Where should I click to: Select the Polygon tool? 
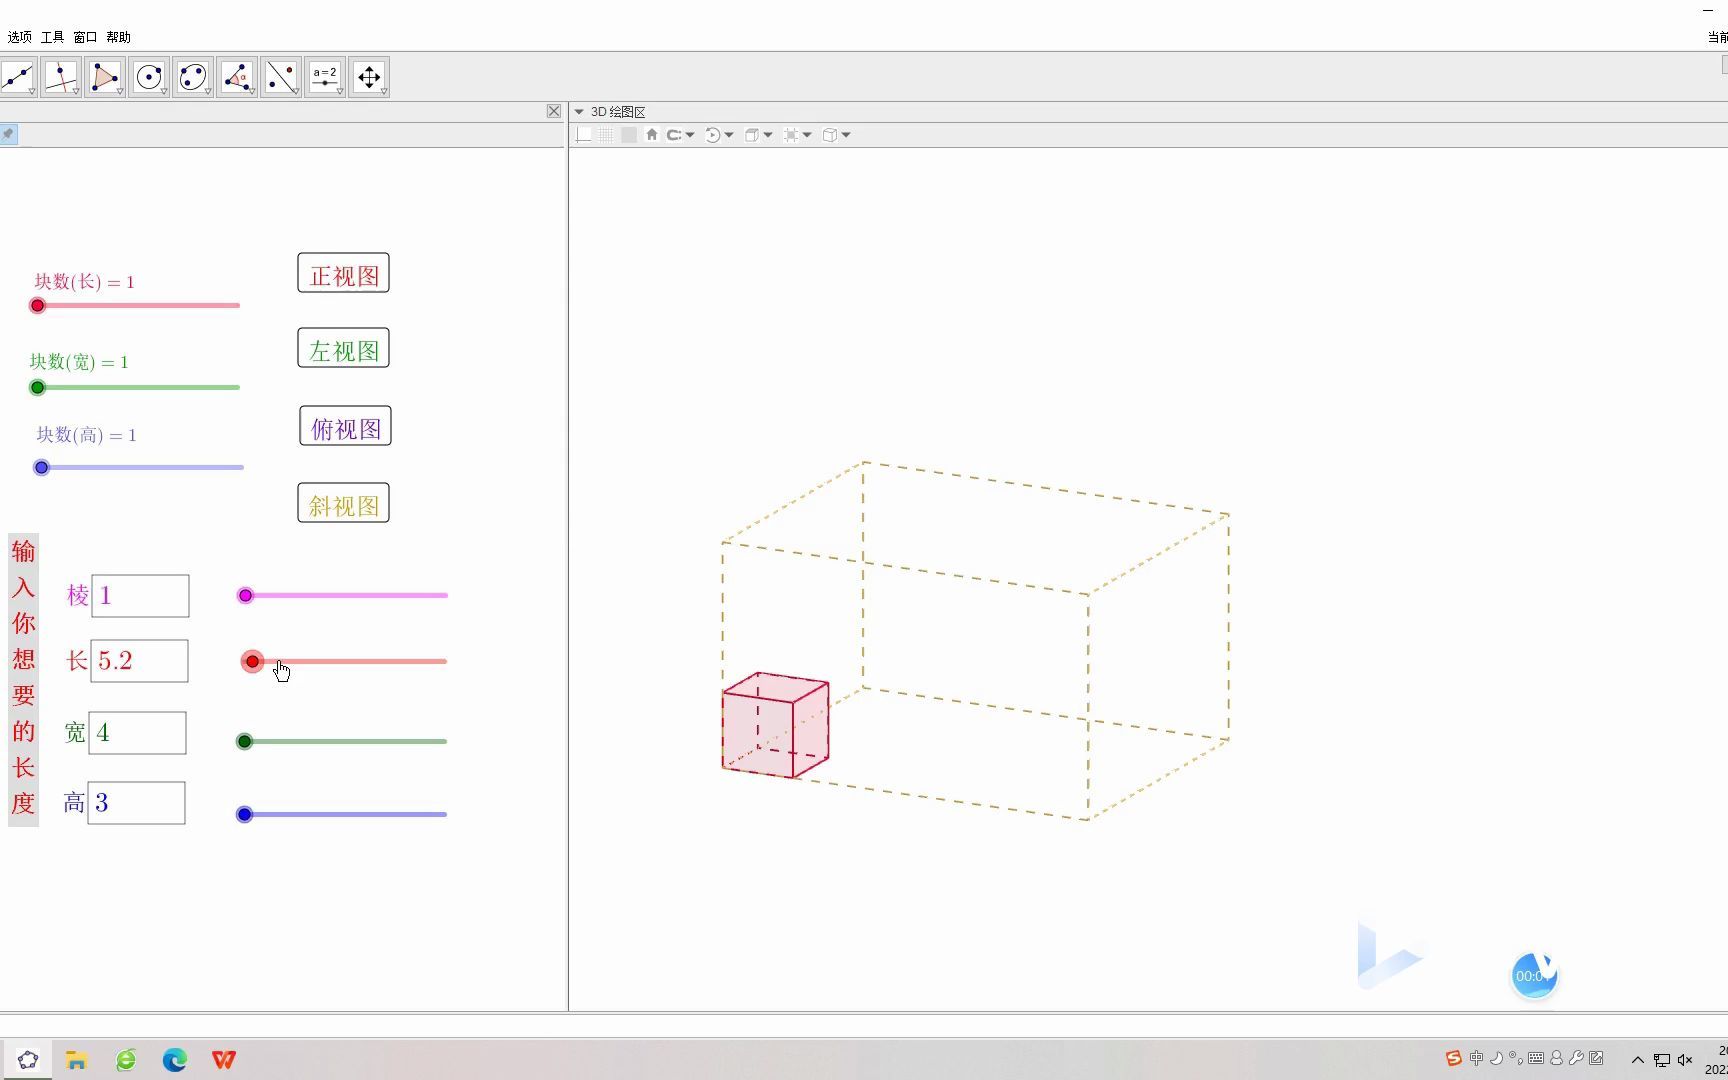pyautogui.click(x=105, y=76)
